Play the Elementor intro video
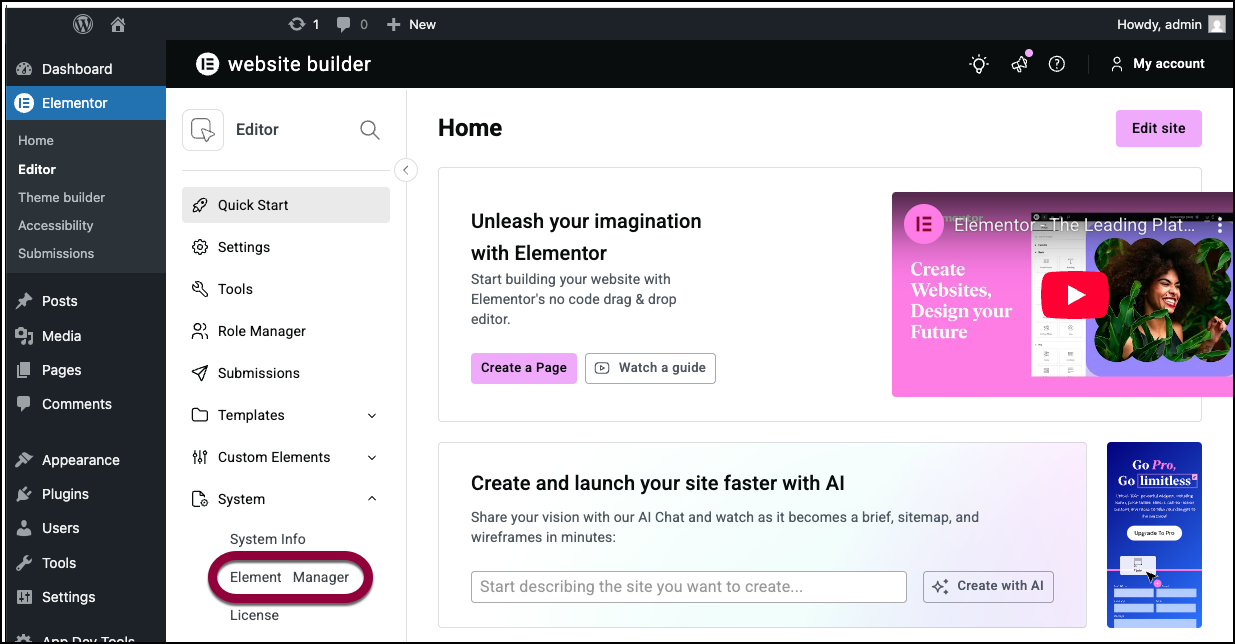1235x644 pixels. click(x=1074, y=295)
